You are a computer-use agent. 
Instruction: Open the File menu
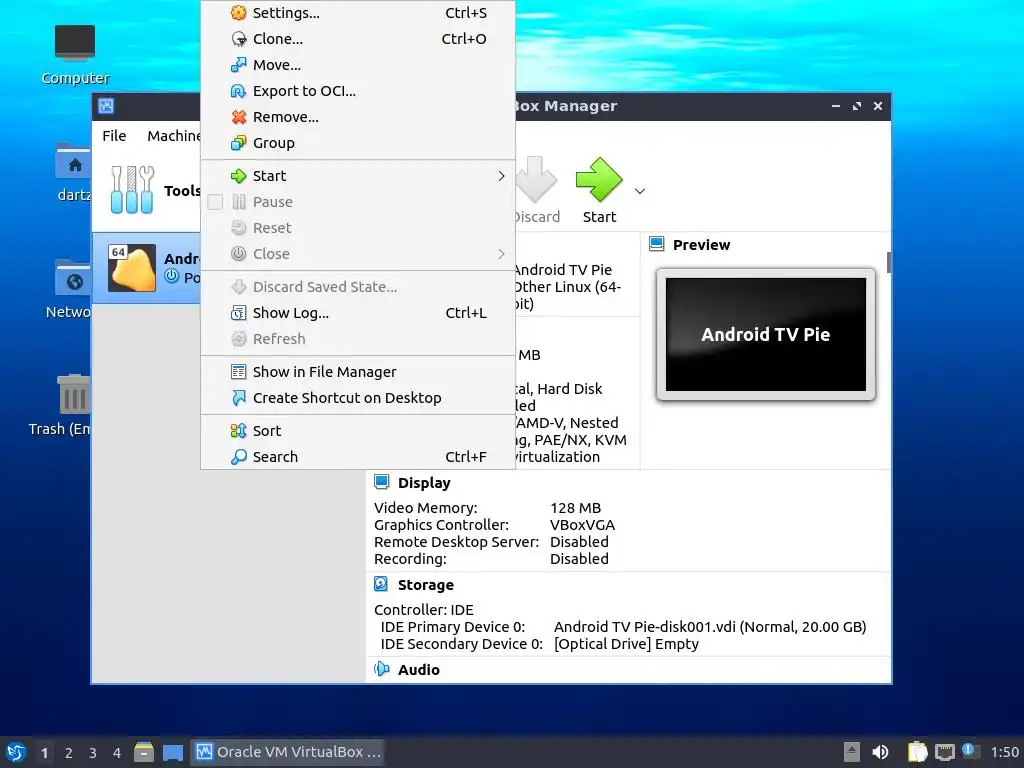(x=114, y=136)
